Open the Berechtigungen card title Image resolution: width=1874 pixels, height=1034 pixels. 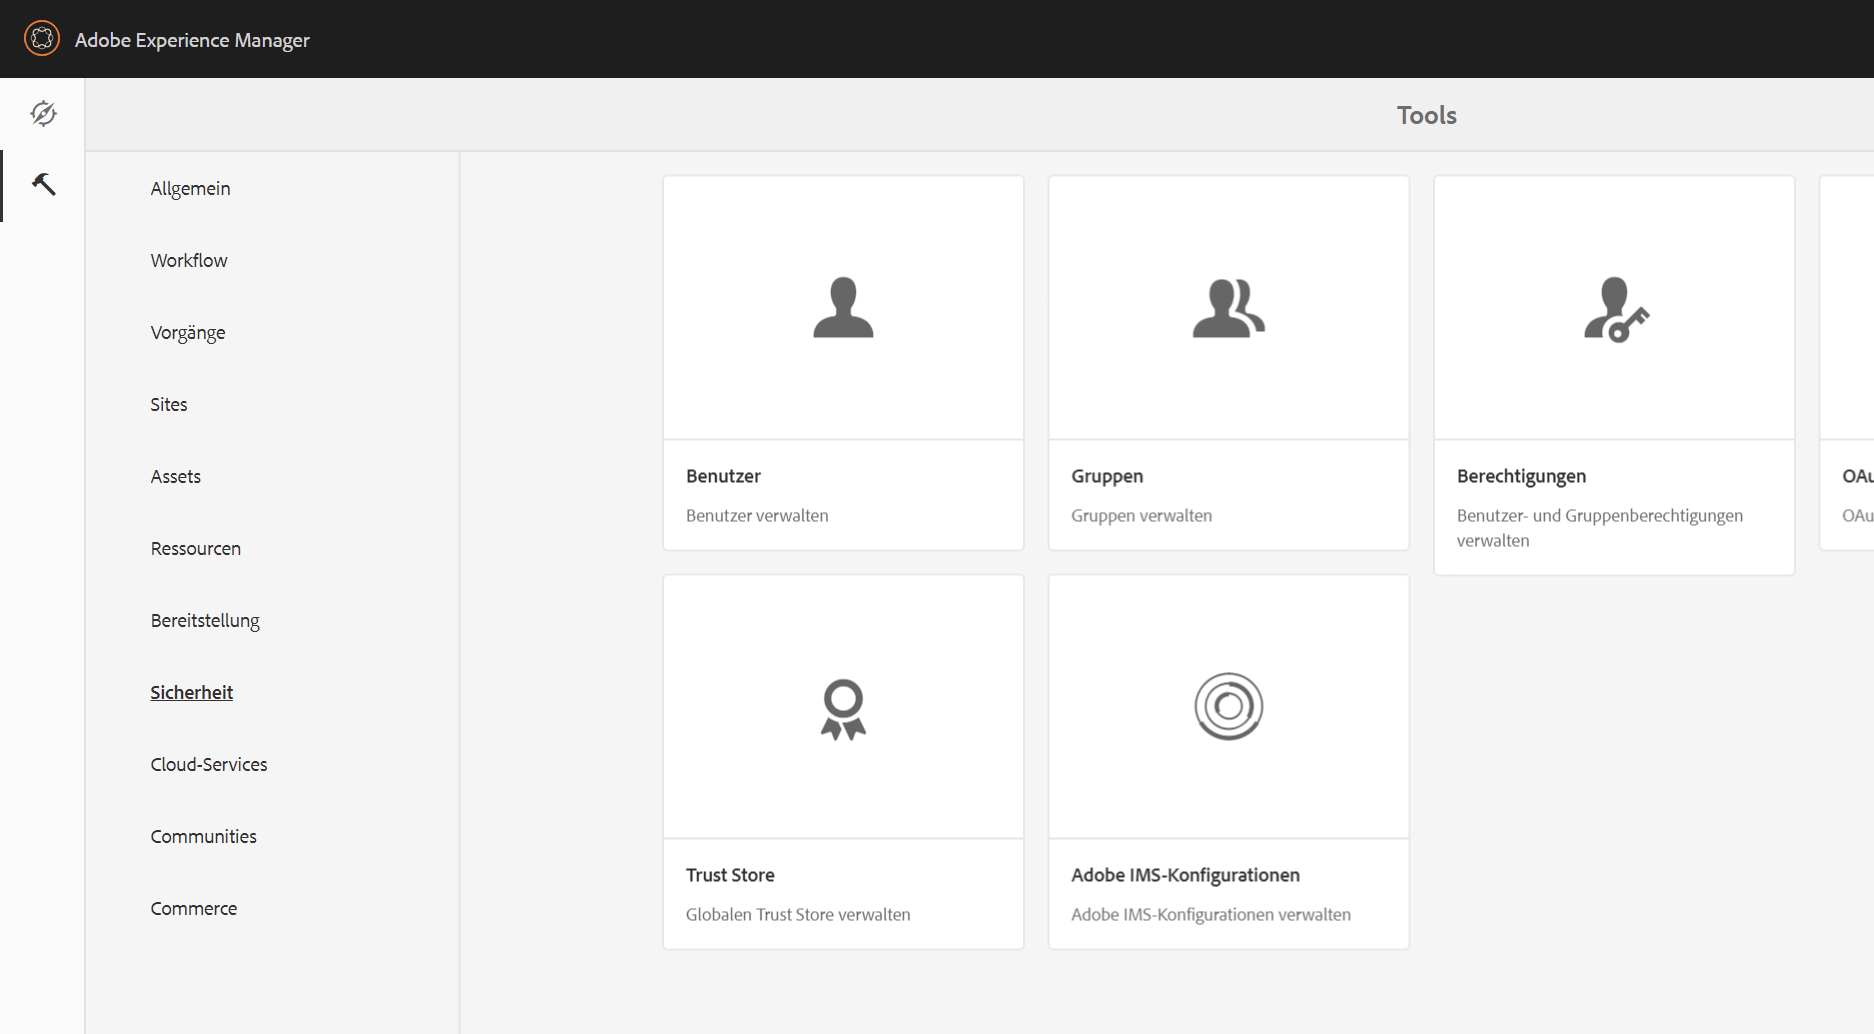[x=1521, y=476]
